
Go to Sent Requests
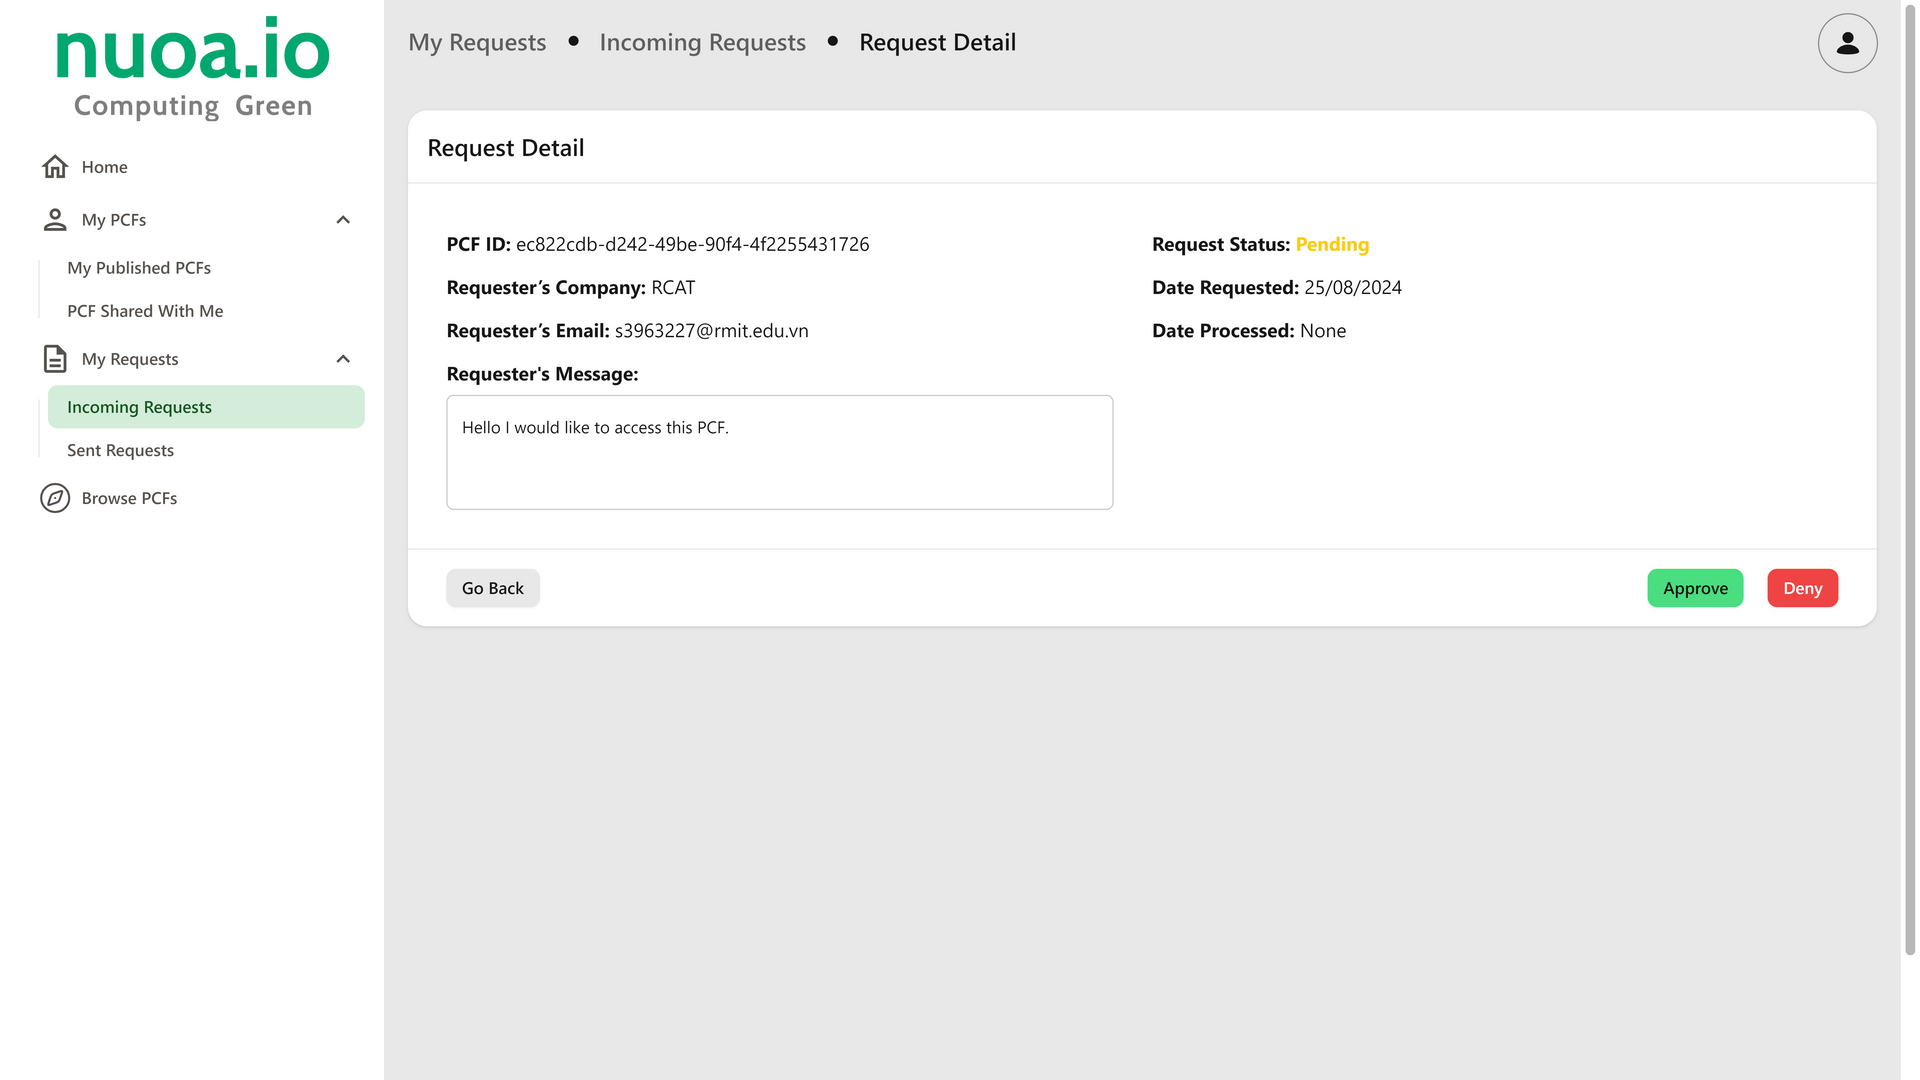[x=120, y=450]
